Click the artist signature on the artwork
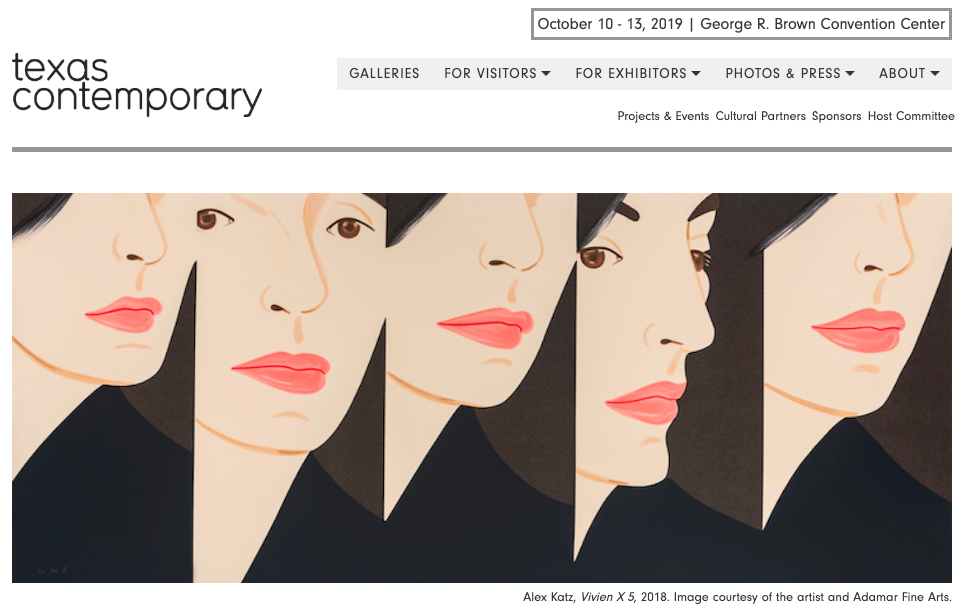964x610 pixels. pyautogui.click(x=52, y=570)
